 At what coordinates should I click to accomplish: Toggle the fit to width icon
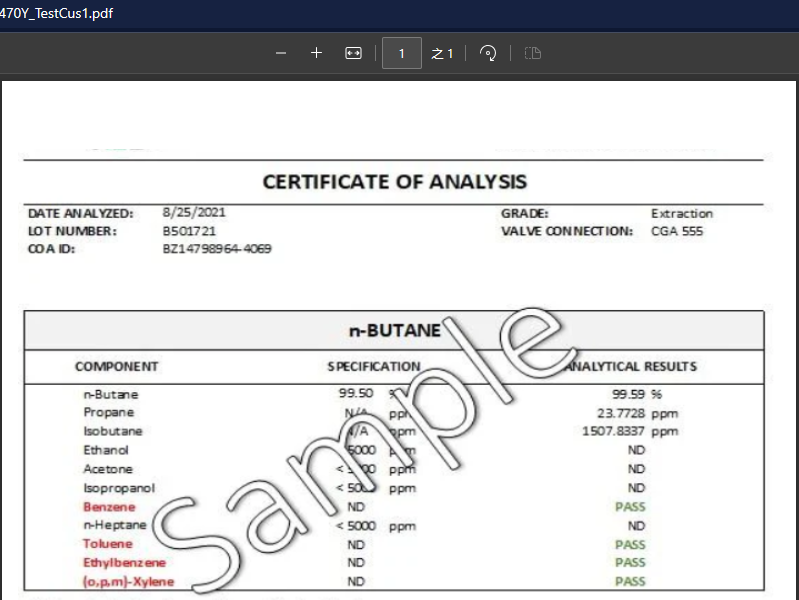pos(353,53)
